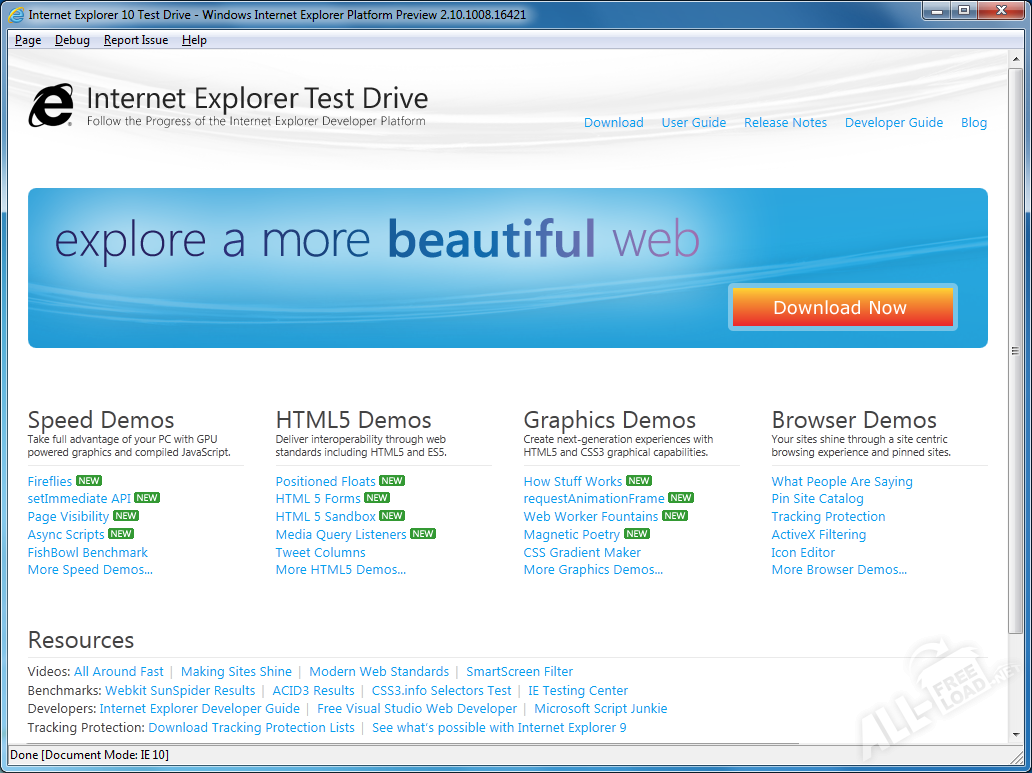Go to the Developer Guide link
Image resolution: width=1032 pixels, height=773 pixels.
click(893, 123)
